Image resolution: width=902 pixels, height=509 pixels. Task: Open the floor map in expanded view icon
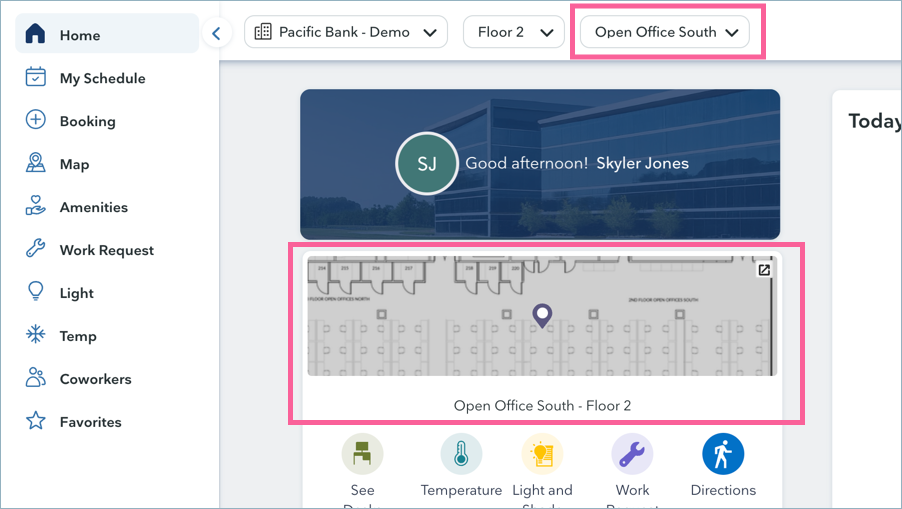click(764, 270)
